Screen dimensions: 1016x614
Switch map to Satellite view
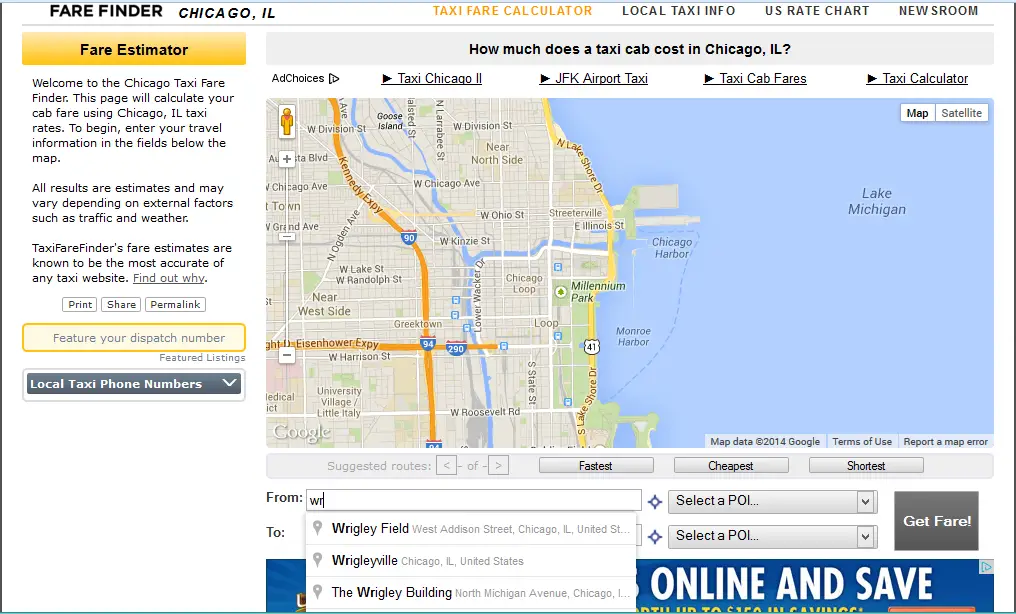tap(962, 113)
